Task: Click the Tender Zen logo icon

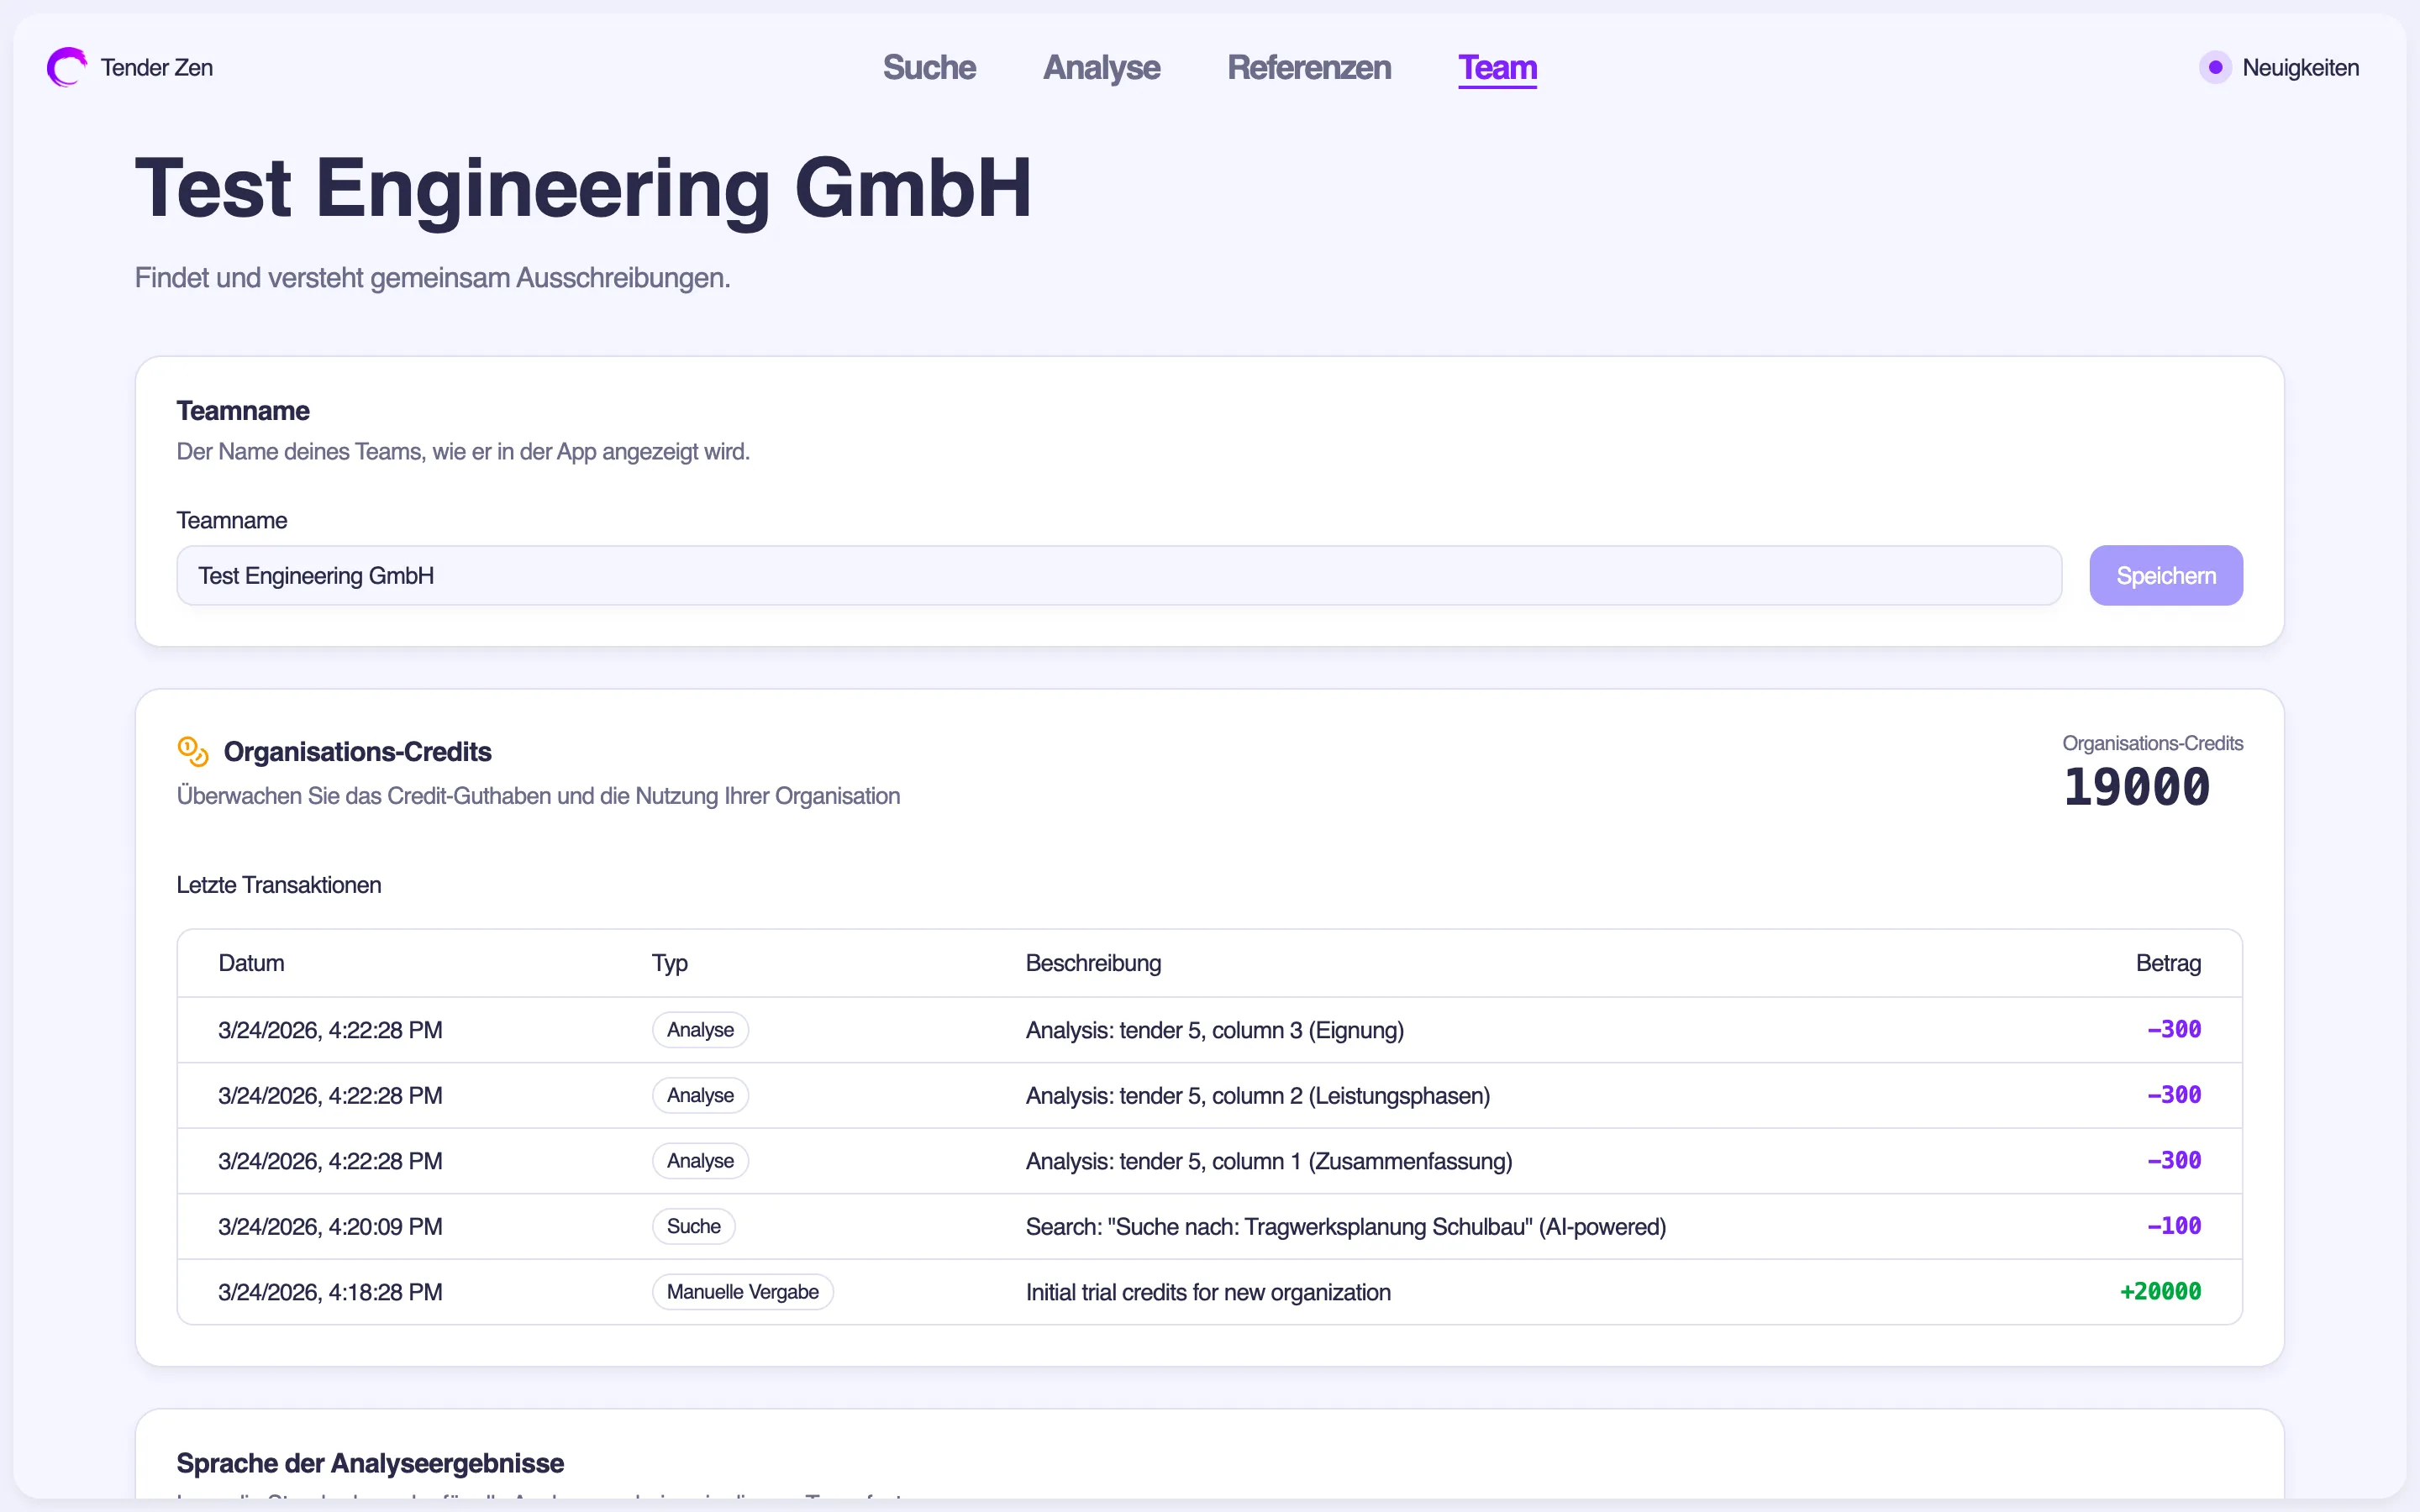Action: tap(66, 67)
